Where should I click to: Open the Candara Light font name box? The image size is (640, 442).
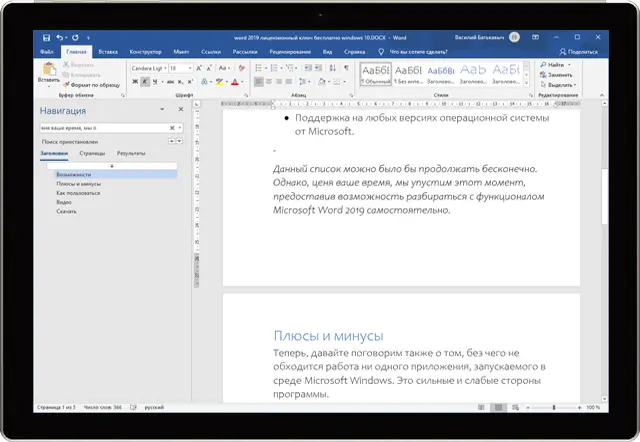point(149,68)
